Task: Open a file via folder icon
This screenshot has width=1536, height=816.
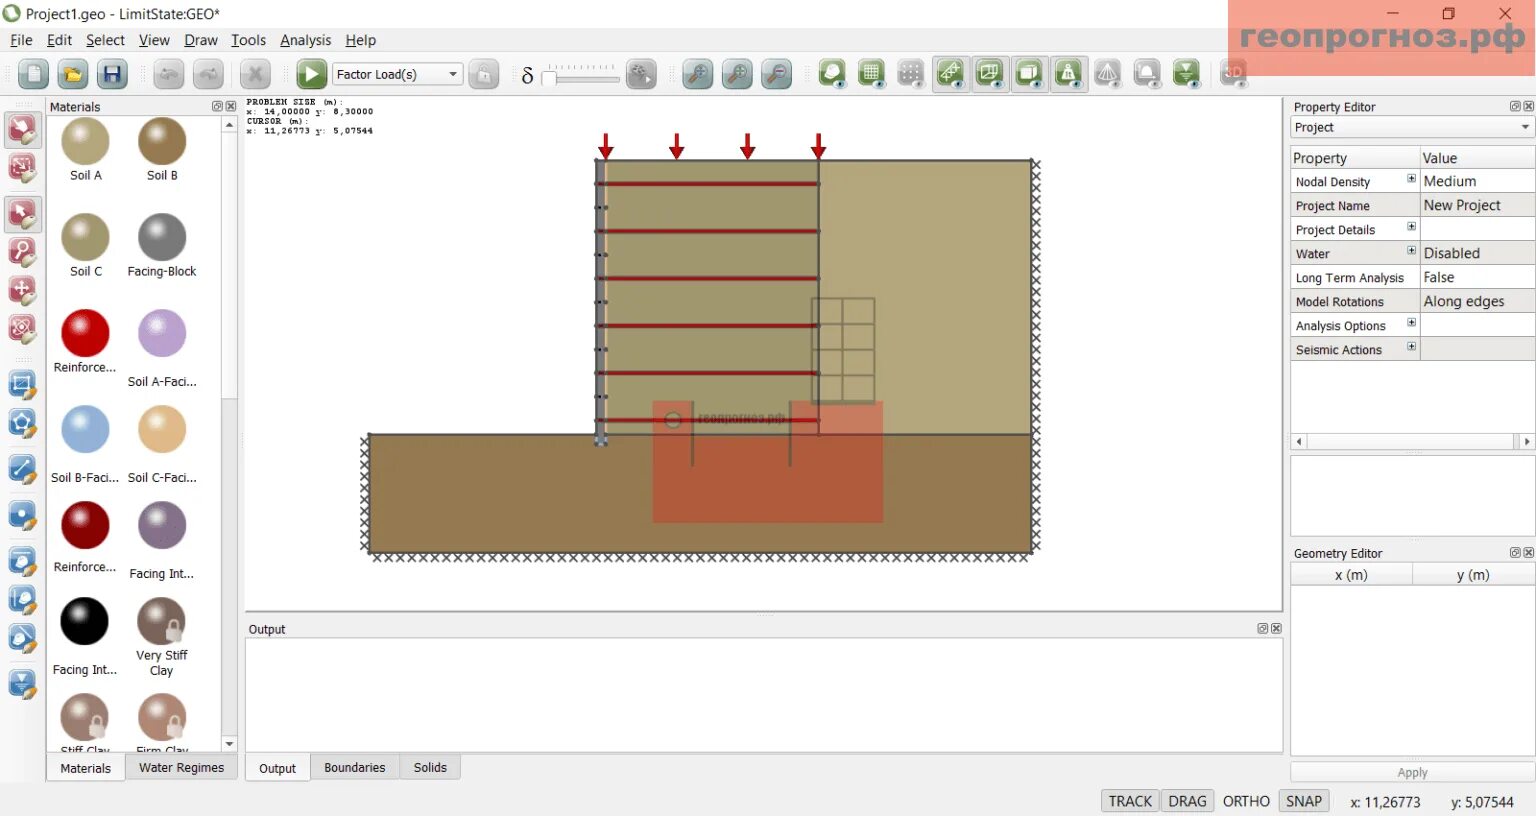Action: tap(73, 74)
